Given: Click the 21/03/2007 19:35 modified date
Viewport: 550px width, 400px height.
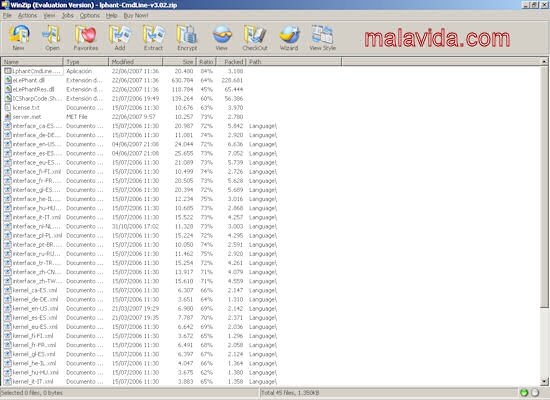Looking at the screenshot, I should 135,318.
